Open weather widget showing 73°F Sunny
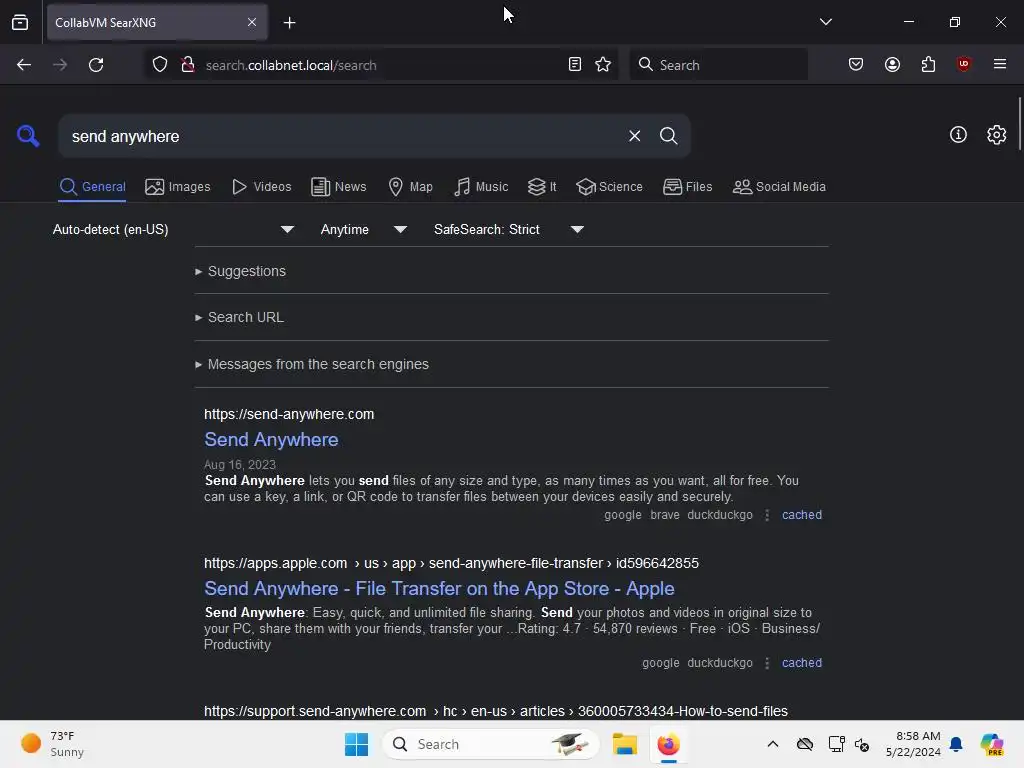 point(52,744)
